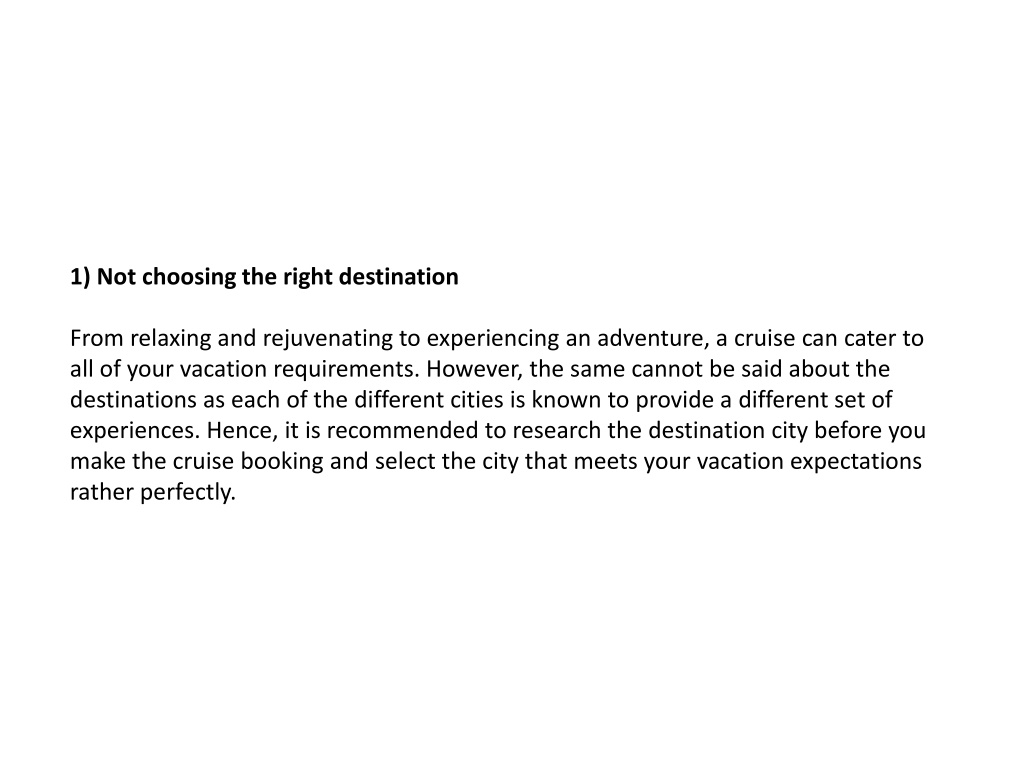This screenshot has height=768, width=1024.
Task: Click the word "research" in the fourth line
Action: point(552,430)
